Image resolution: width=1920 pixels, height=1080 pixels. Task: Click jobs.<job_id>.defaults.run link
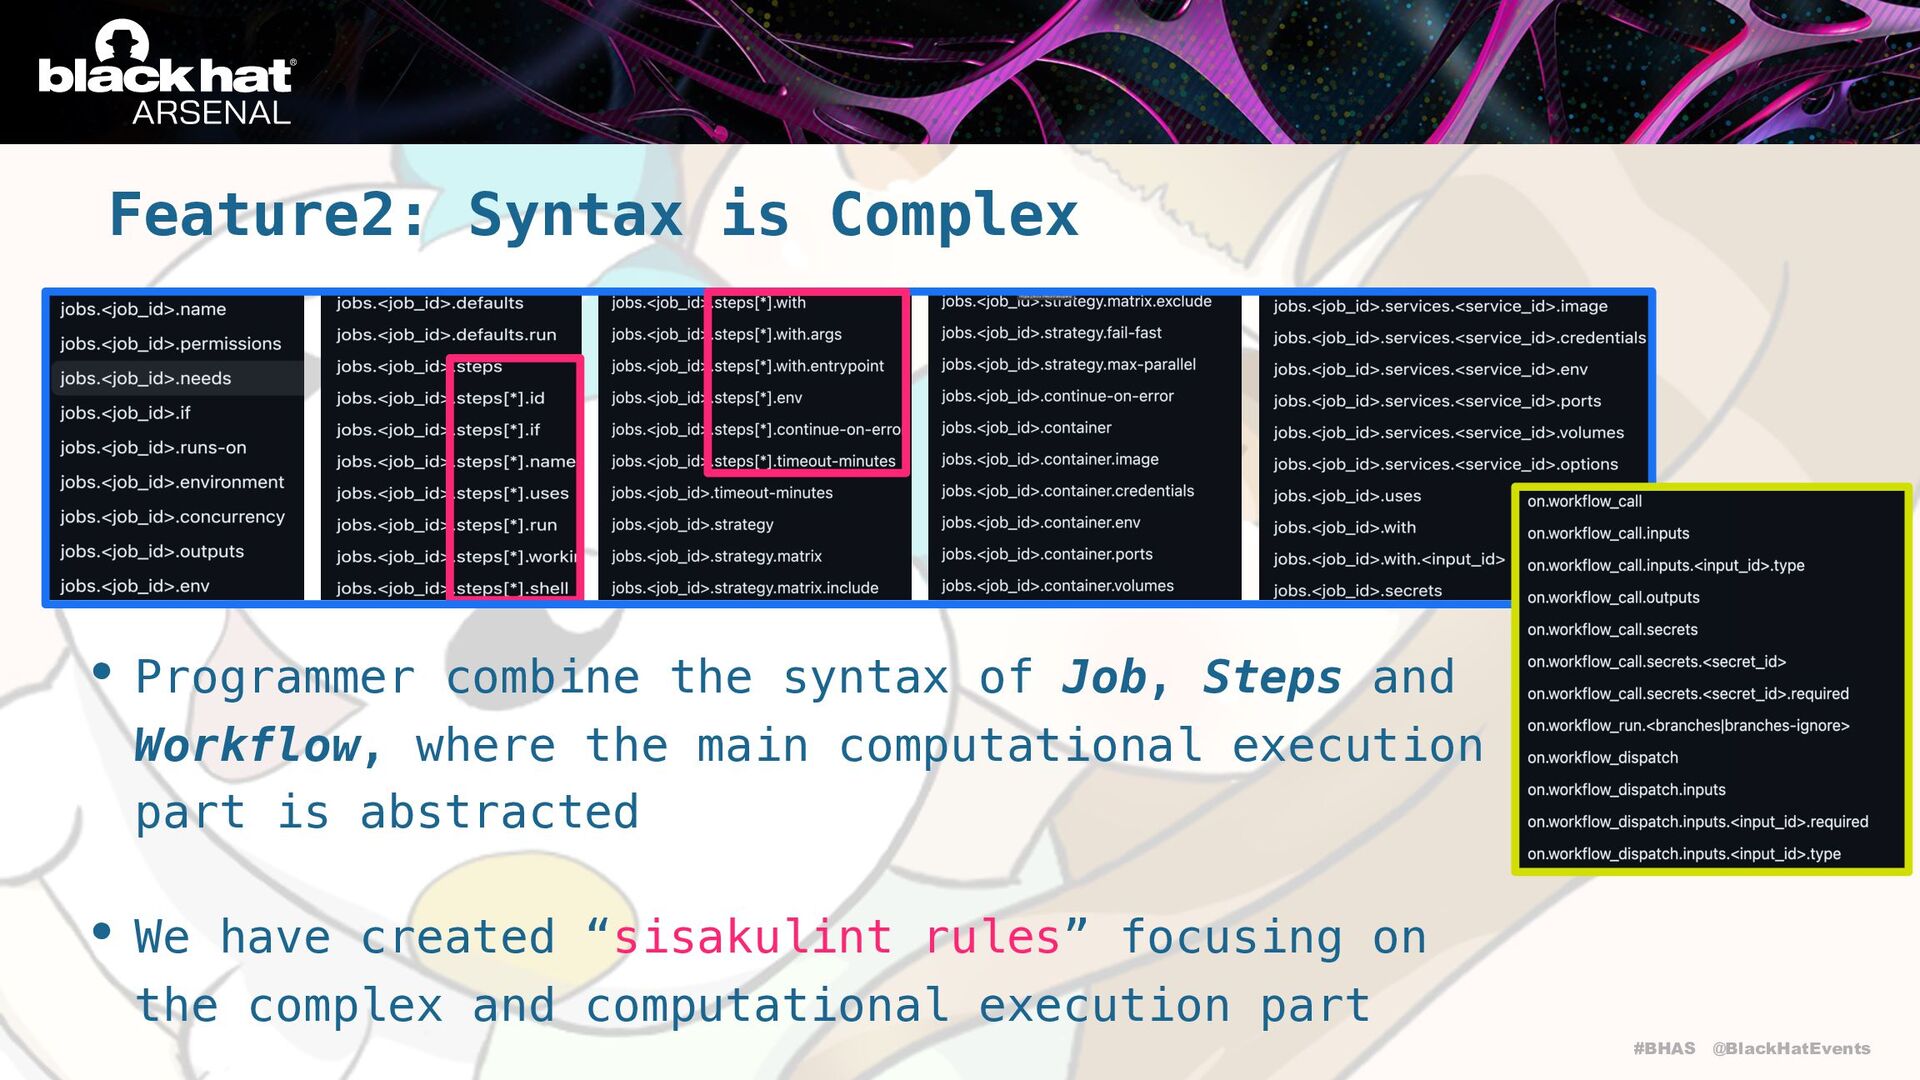coord(446,334)
